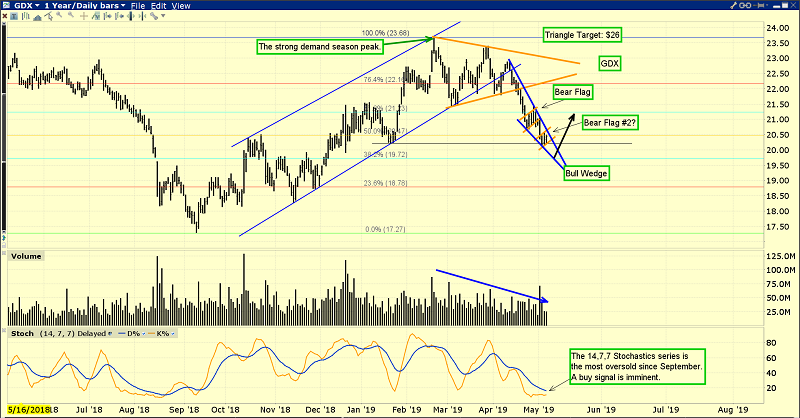The image size is (800, 418).
Task: Click the expand time axis icon
Action: pyautogui.click(x=131, y=16)
